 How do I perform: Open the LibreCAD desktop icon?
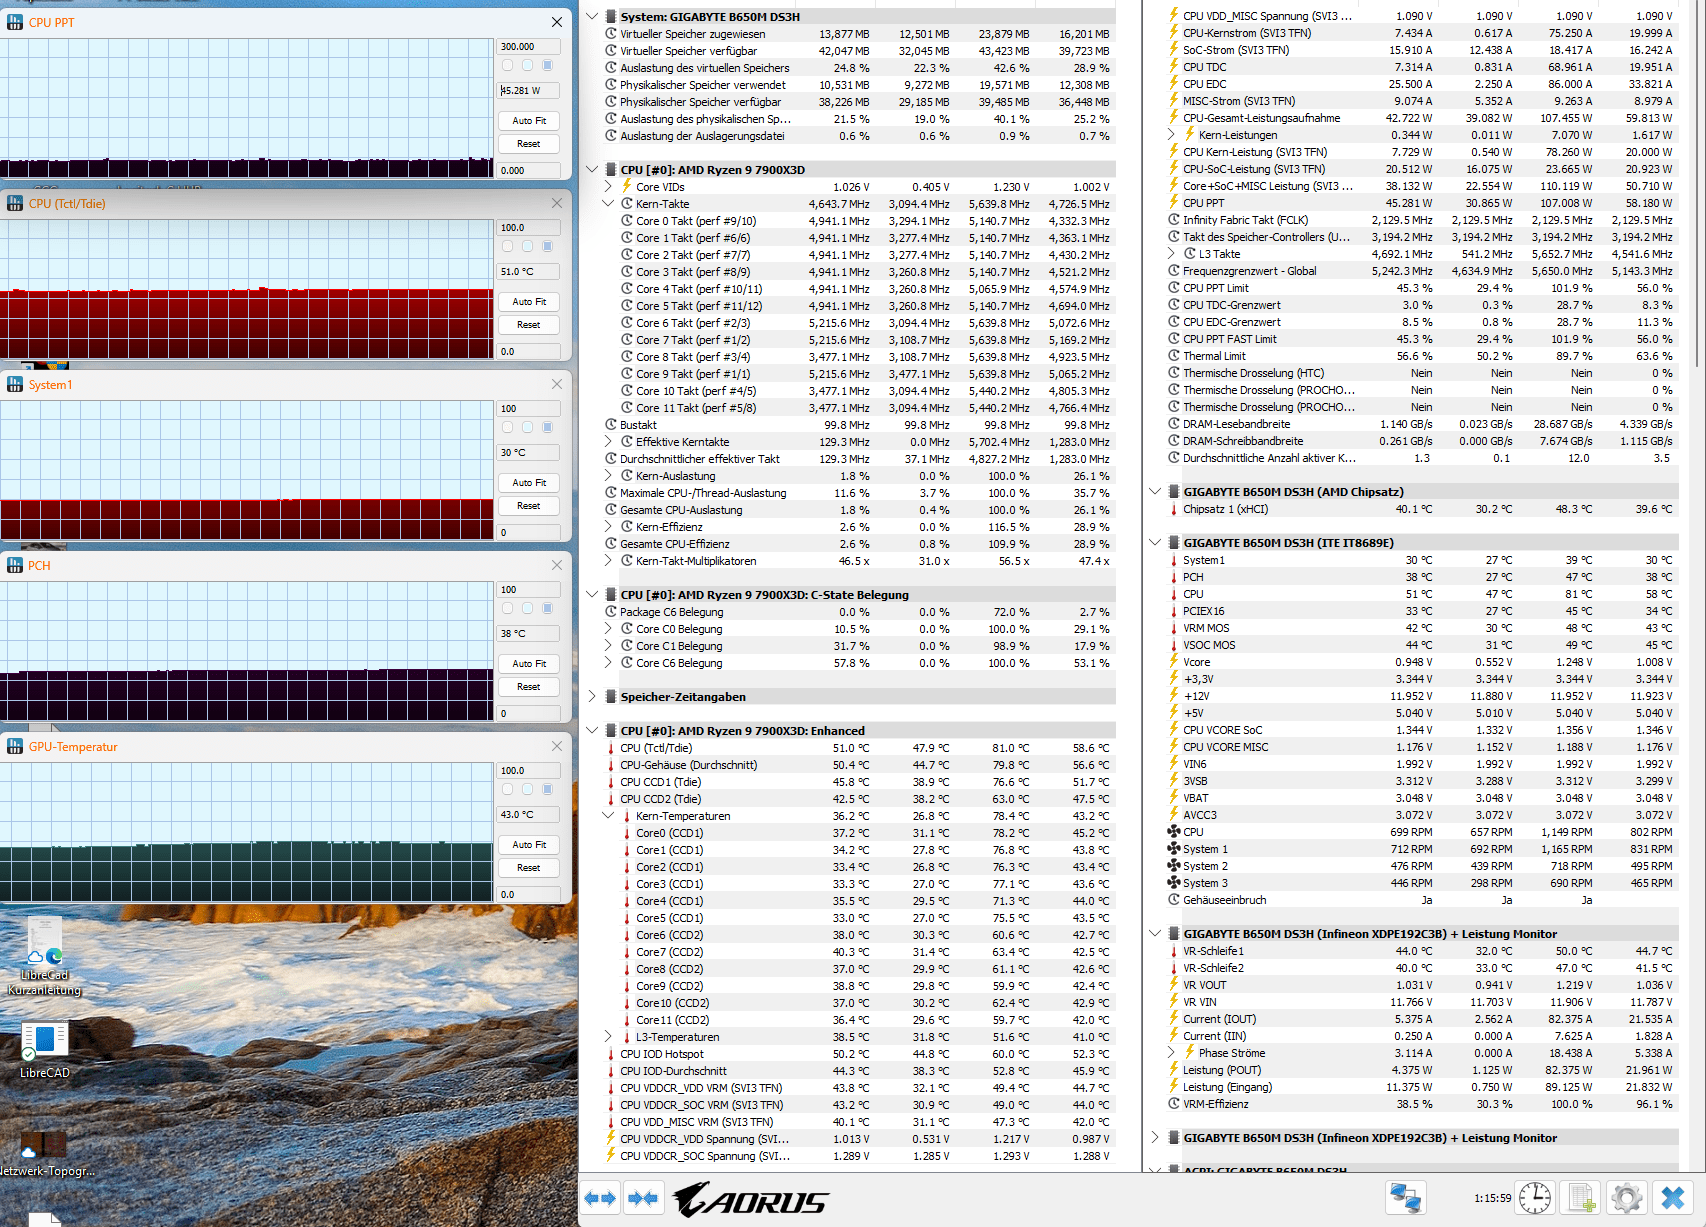[45, 1049]
